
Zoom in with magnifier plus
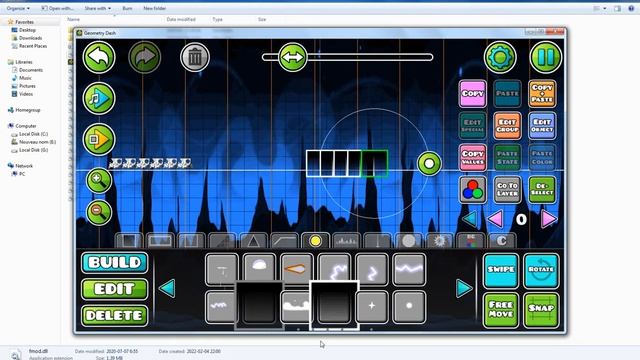[98, 180]
